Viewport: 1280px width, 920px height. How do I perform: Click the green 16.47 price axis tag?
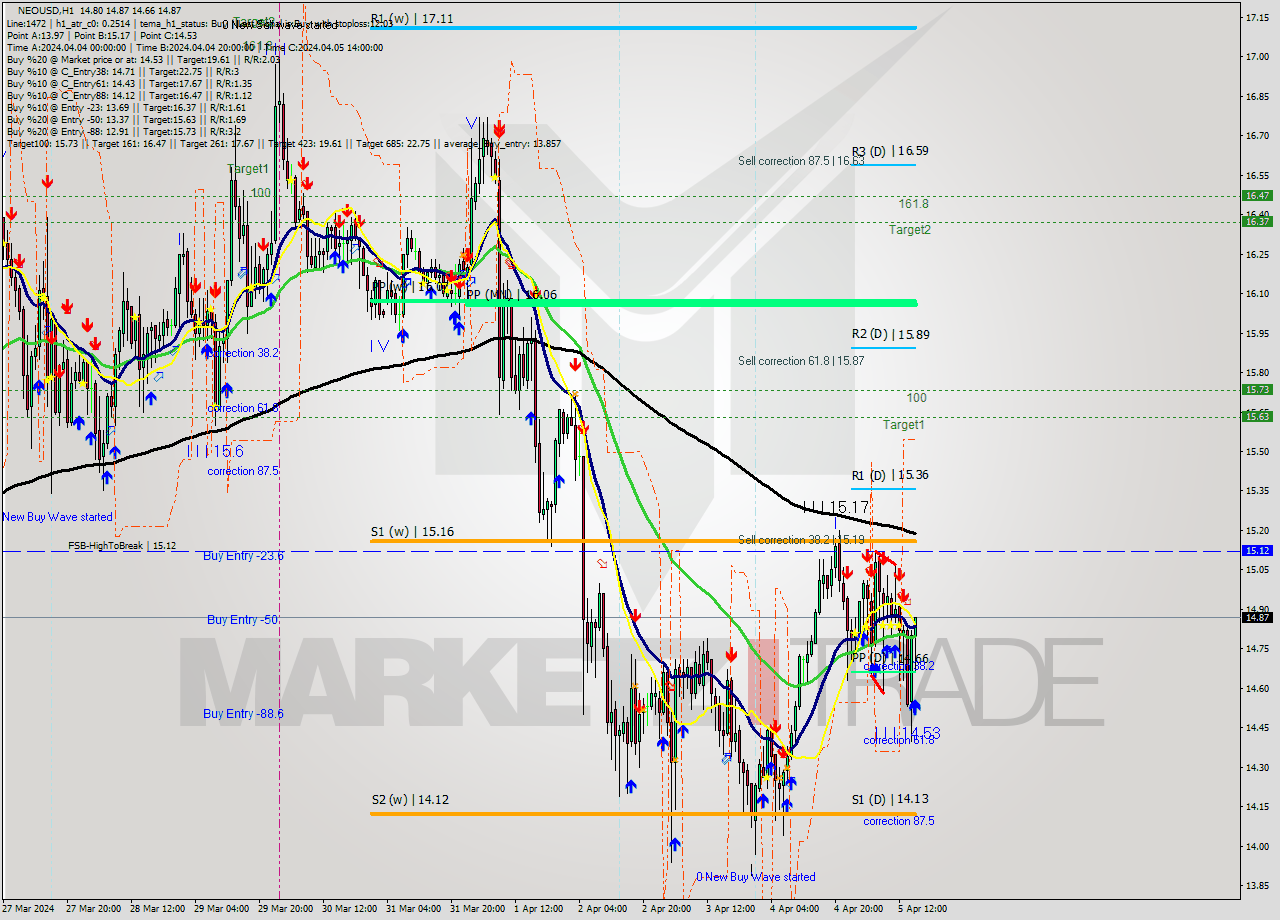tap(1257, 196)
